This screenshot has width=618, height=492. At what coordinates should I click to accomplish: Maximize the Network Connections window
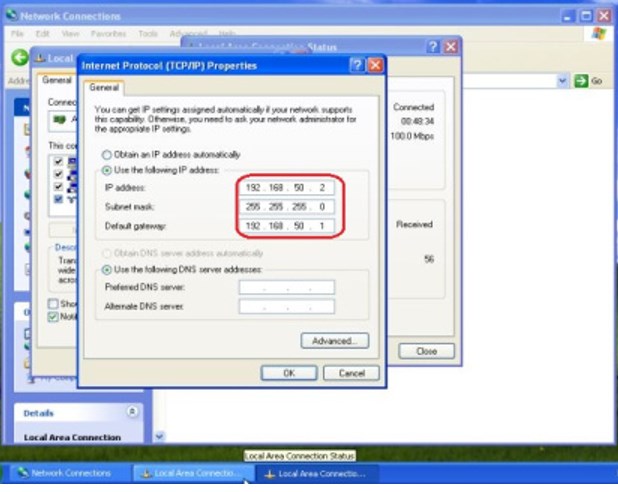pos(586,16)
